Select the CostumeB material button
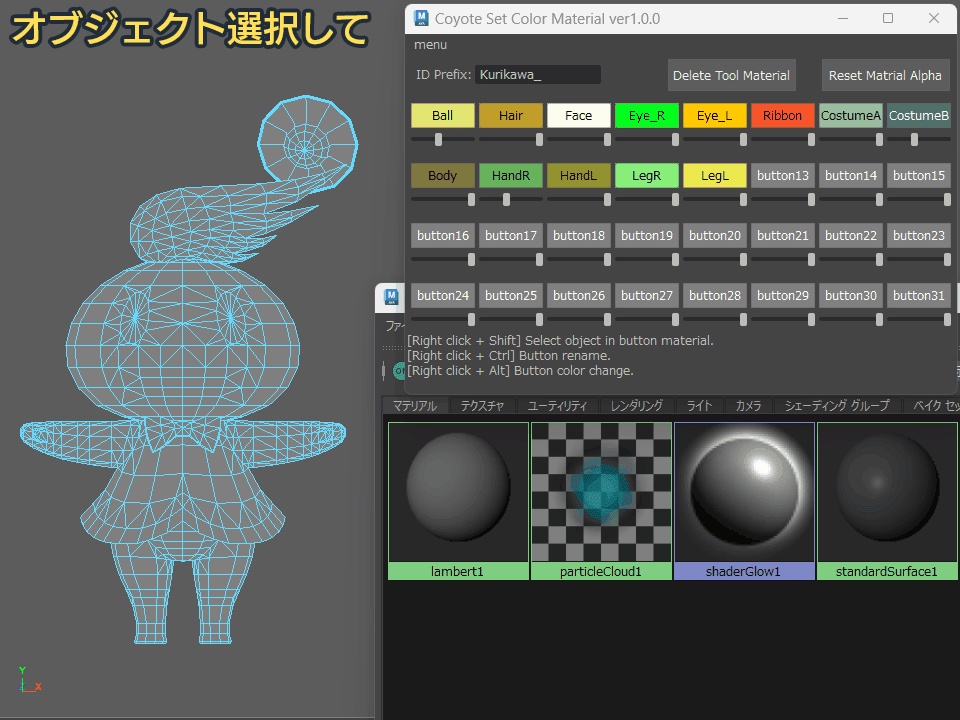Image resolution: width=960 pixels, height=720 pixels. 918,115
